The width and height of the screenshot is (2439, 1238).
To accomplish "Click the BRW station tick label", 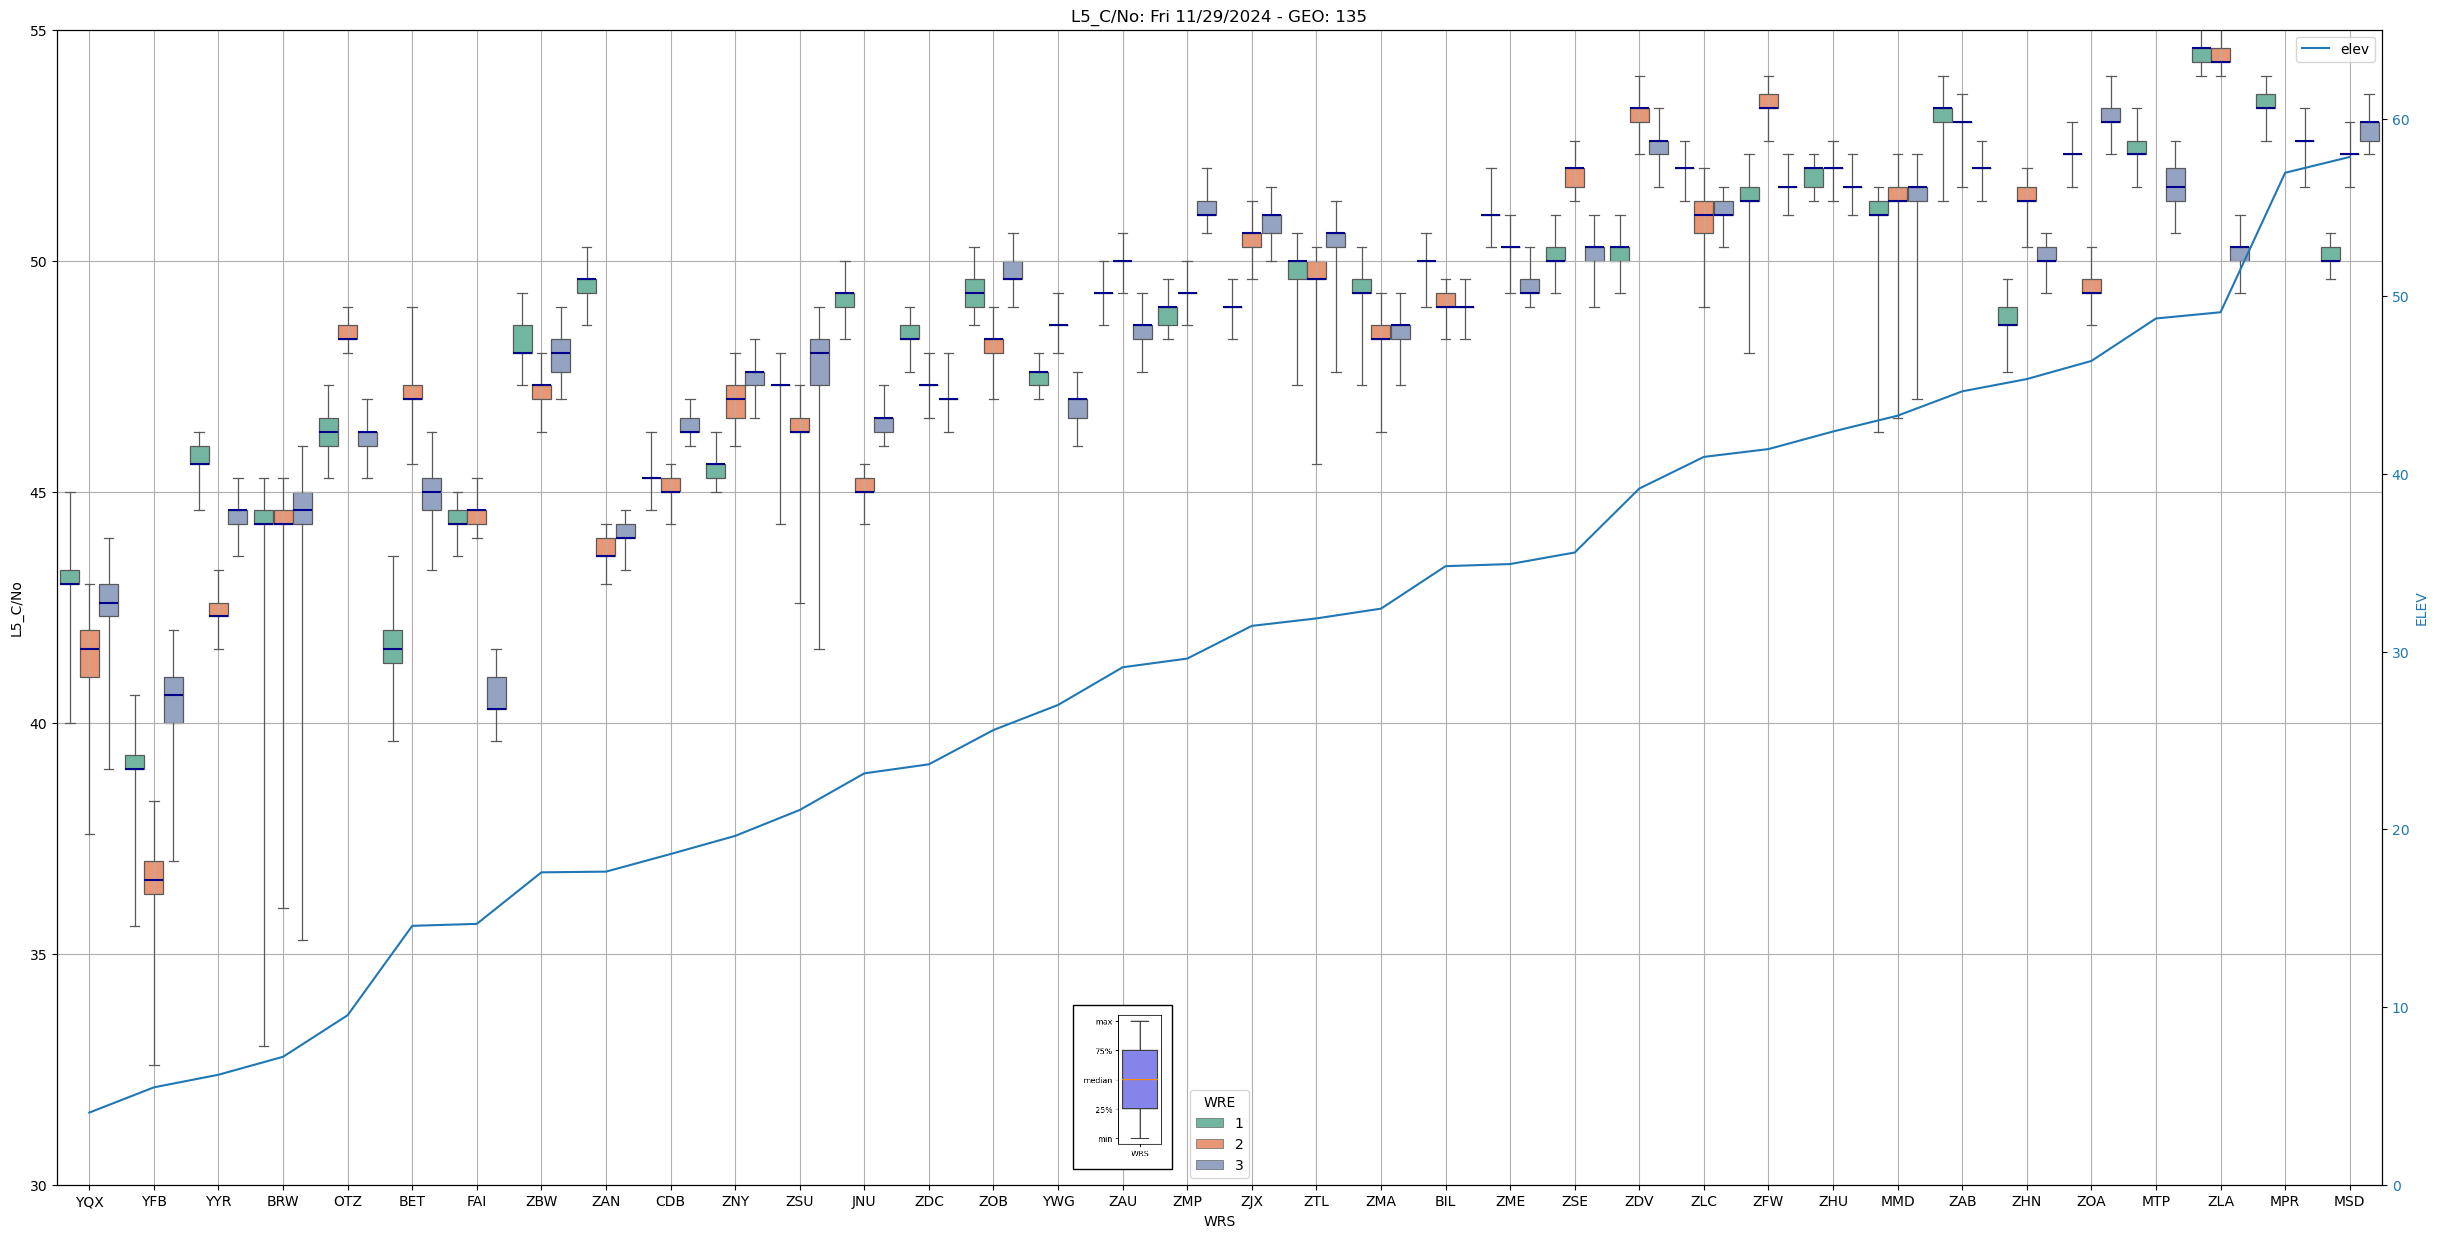I will 283,1202.
